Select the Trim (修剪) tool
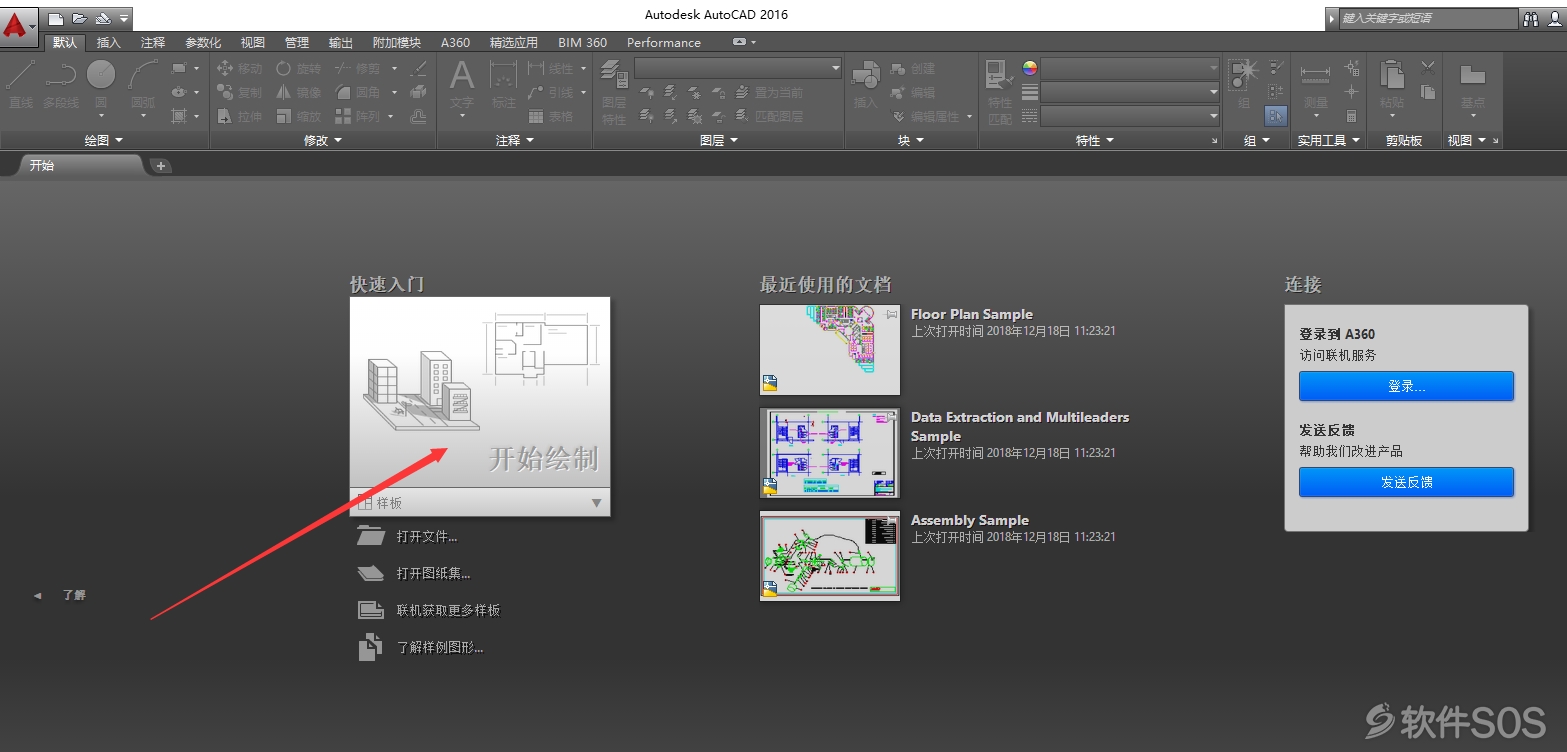Screen dimensions: 1567x752 click(x=357, y=68)
